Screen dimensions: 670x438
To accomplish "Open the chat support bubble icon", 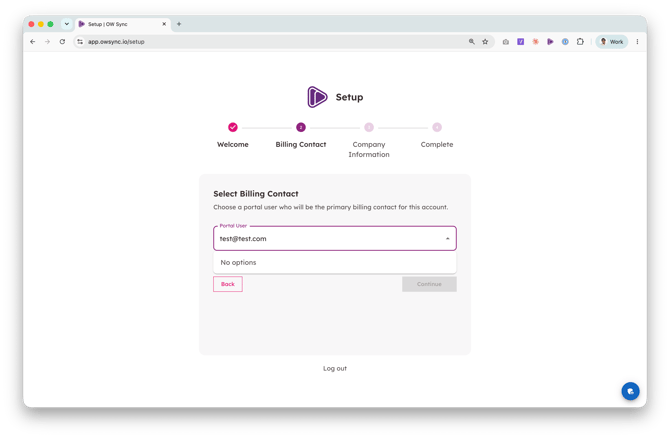I will pos(630,391).
